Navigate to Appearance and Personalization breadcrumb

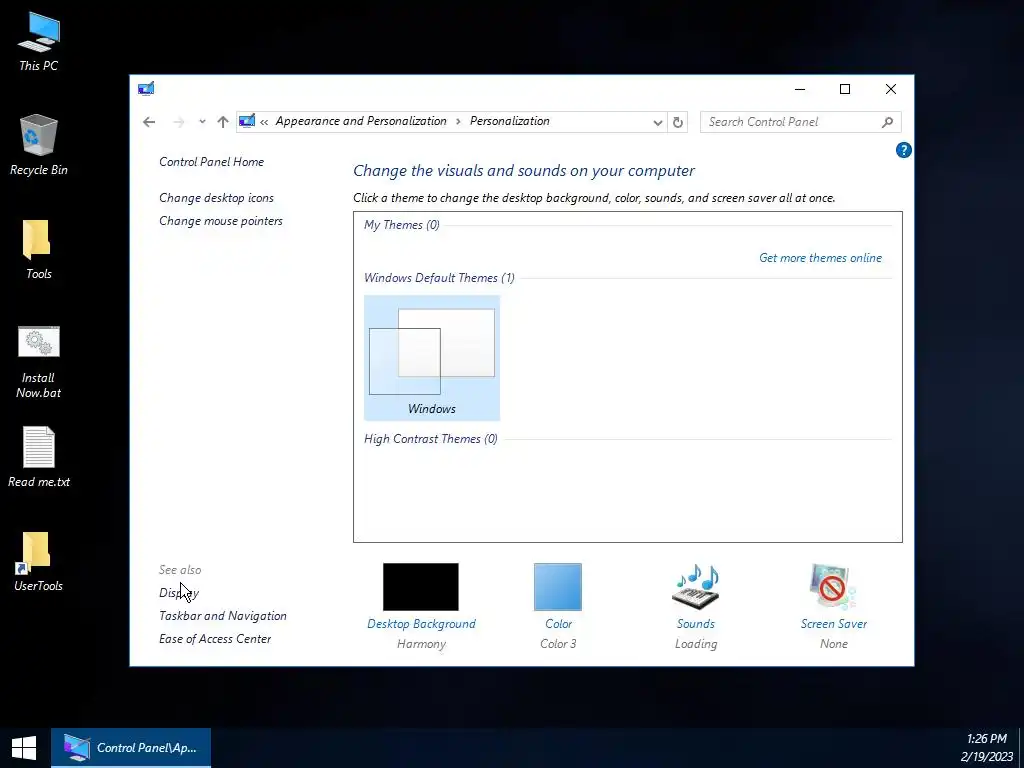click(360, 121)
